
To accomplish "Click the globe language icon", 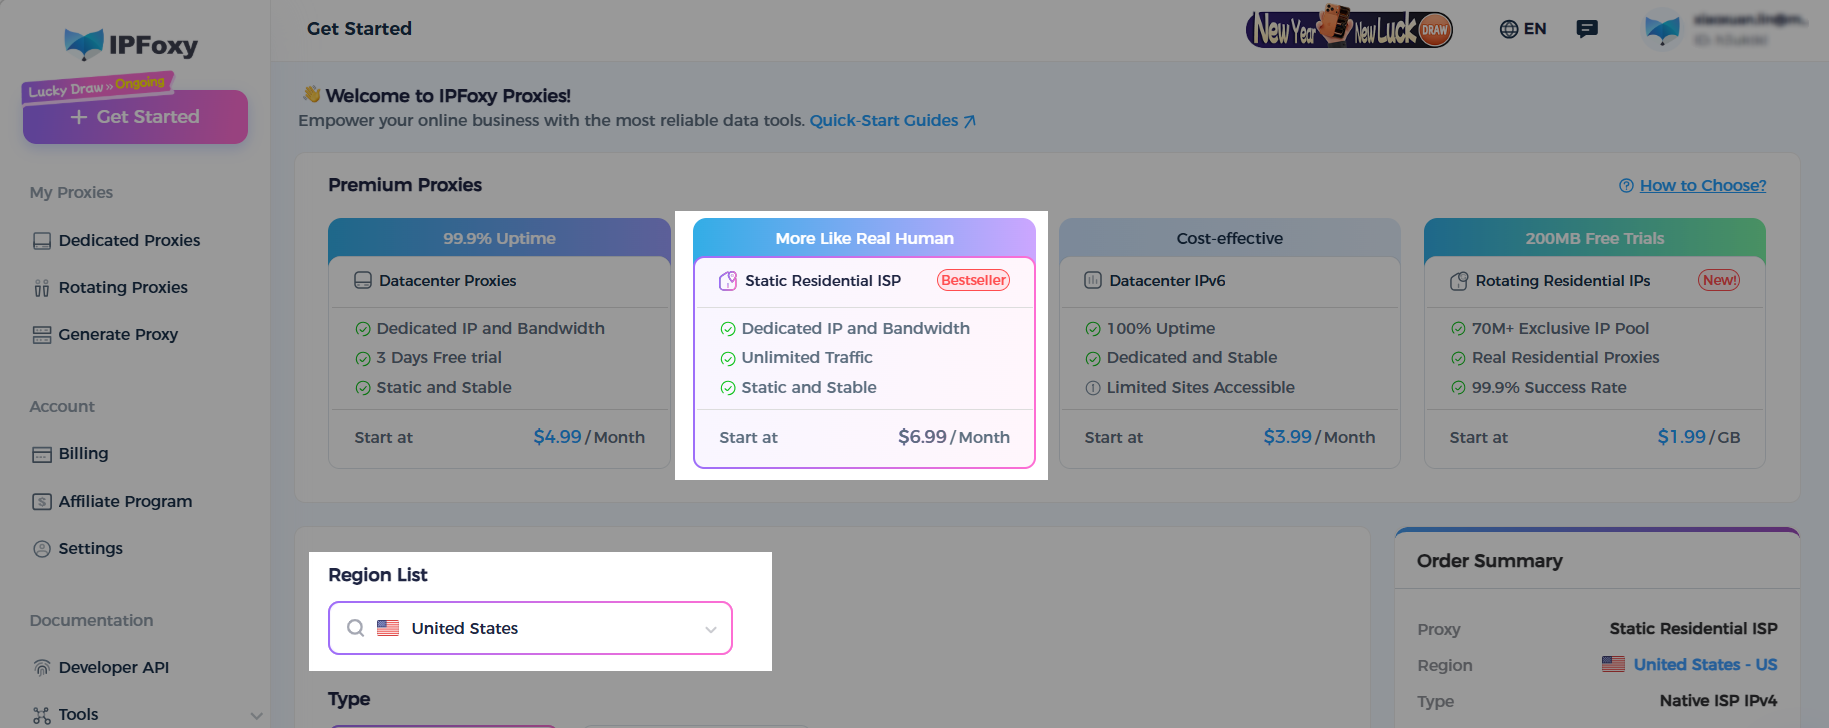I will 1509,29.
